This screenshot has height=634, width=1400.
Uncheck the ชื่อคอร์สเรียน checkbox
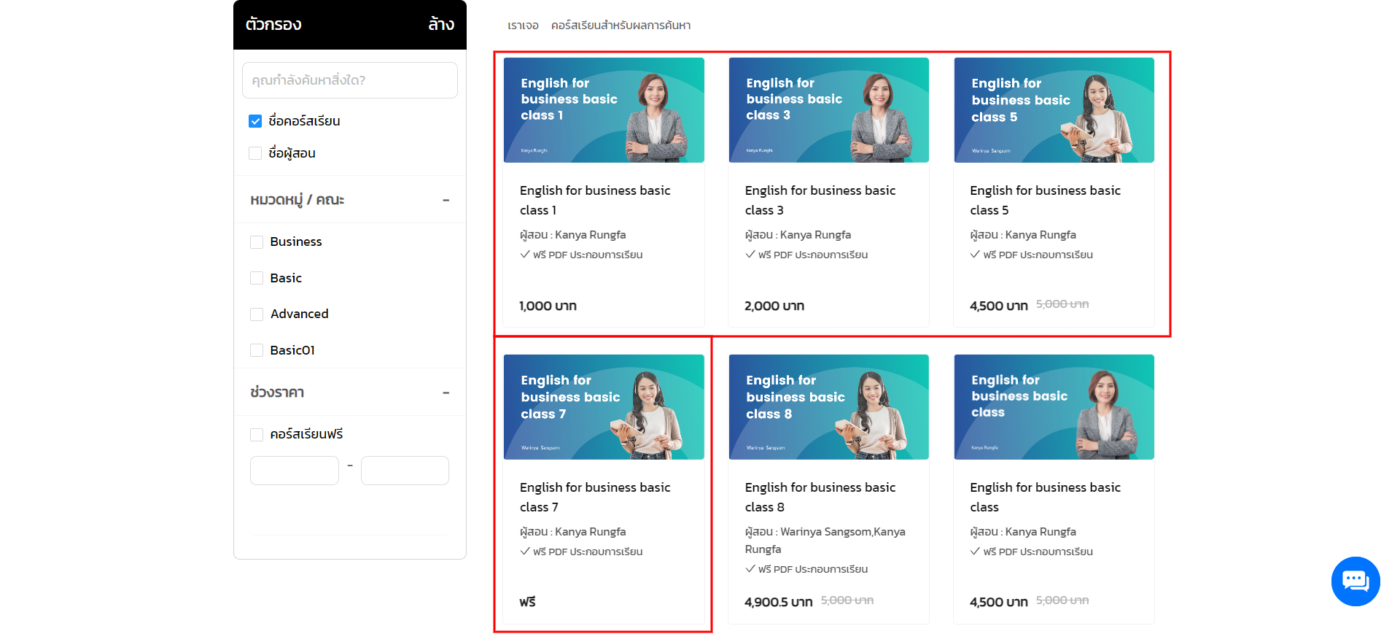[x=255, y=121]
